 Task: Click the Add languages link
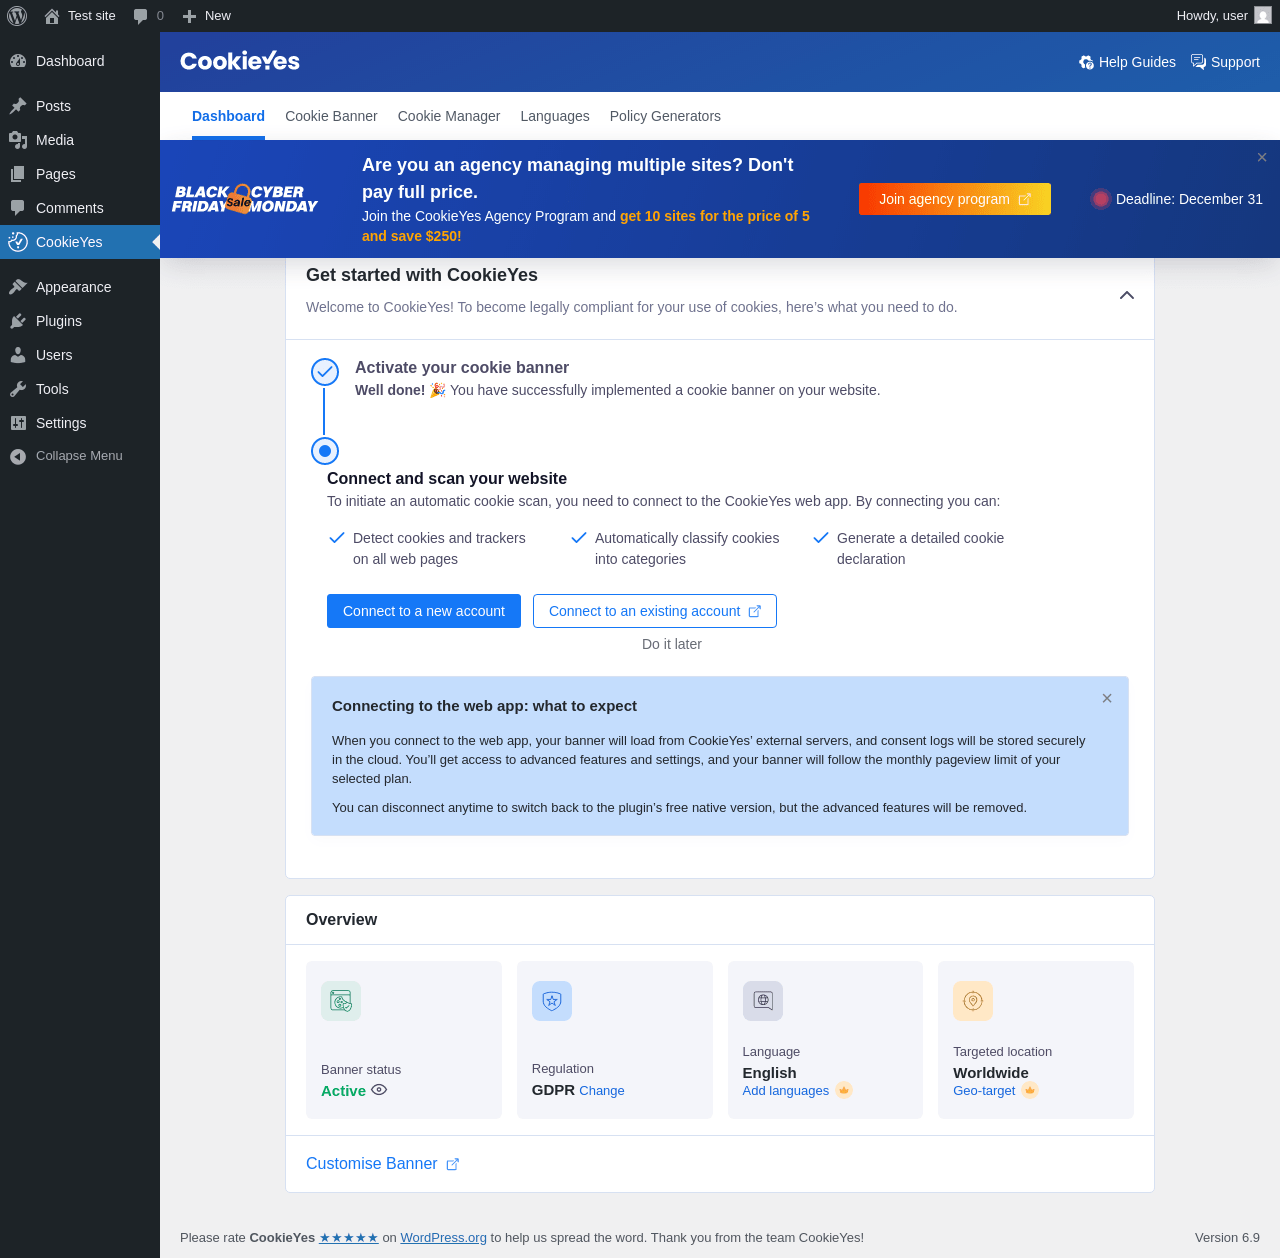click(786, 1091)
